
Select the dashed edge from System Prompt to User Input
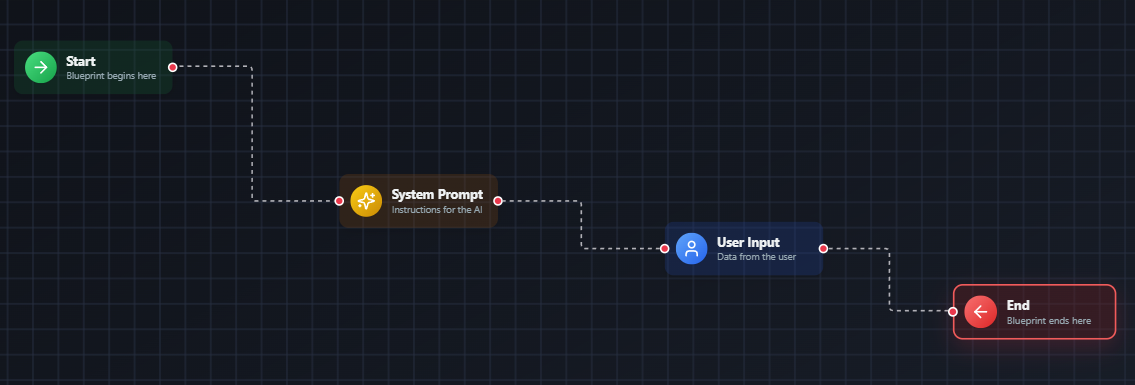coord(581,225)
